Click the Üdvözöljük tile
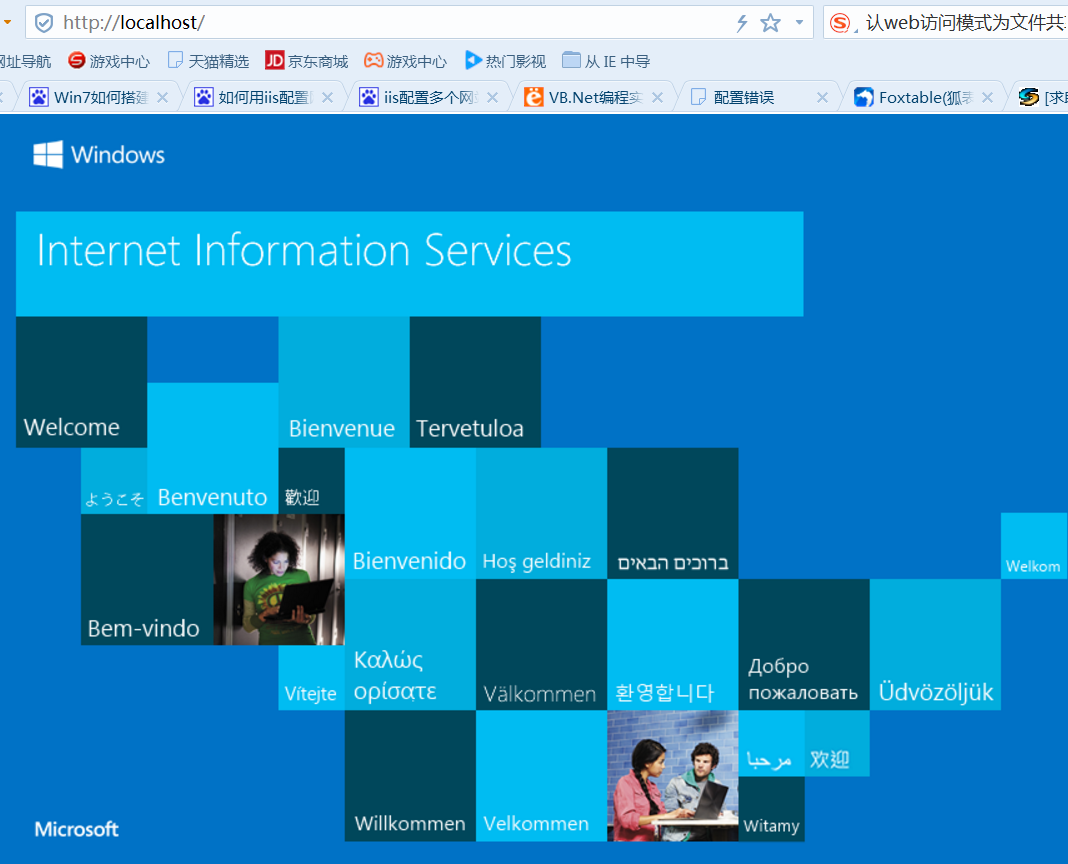This screenshot has width=1068, height=864. tap(935, 645)
